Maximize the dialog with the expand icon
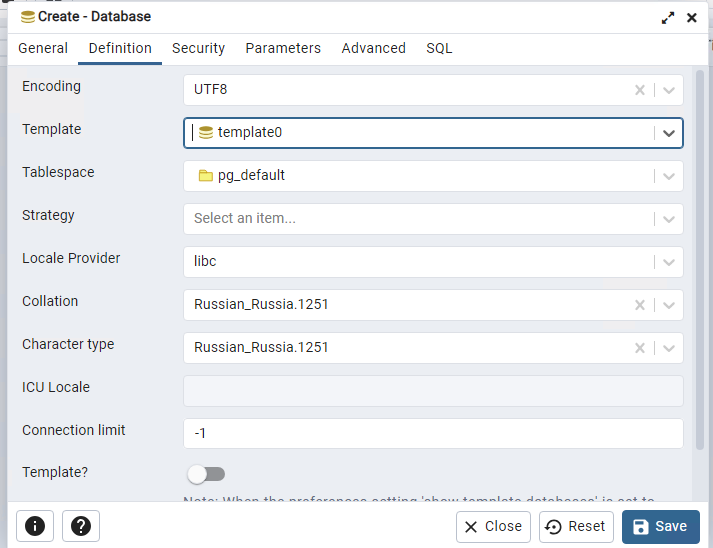Image resolution: width=713 pixels, height=548 pixels. [668, 18]
